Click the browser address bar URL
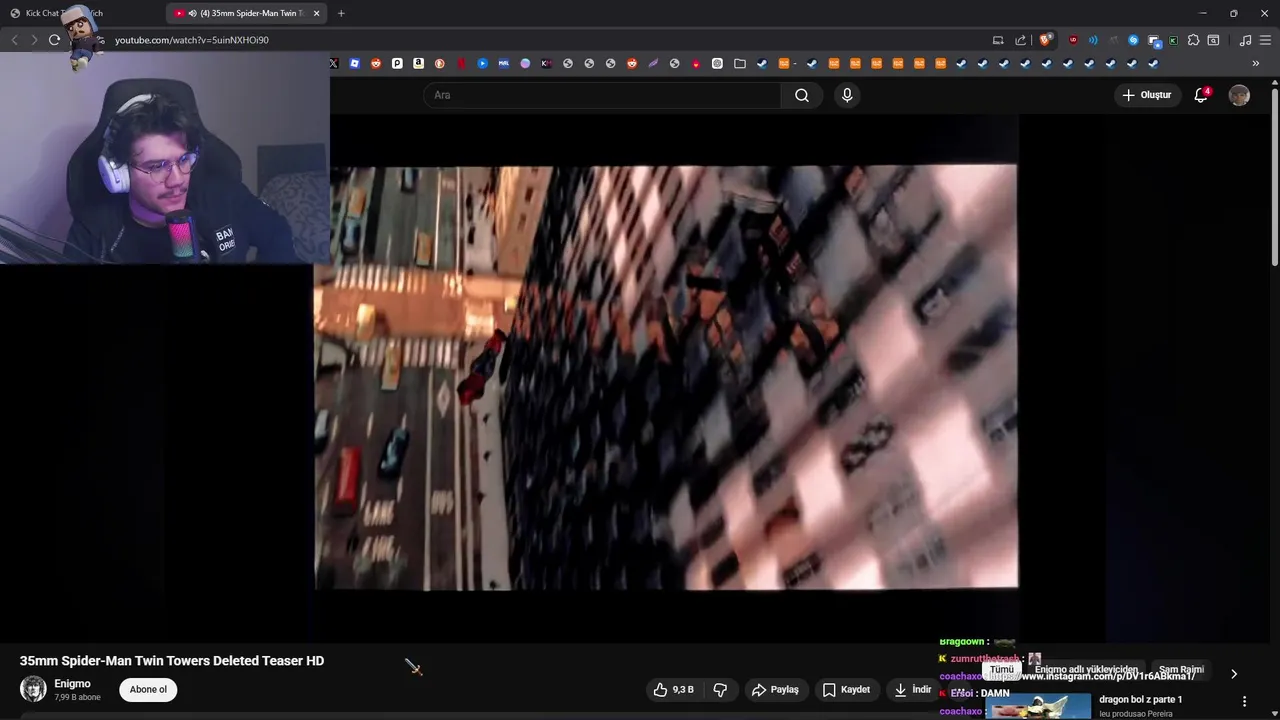This screenshot has height=720, width=1280. pyautogui.click(x=192, y=40)
